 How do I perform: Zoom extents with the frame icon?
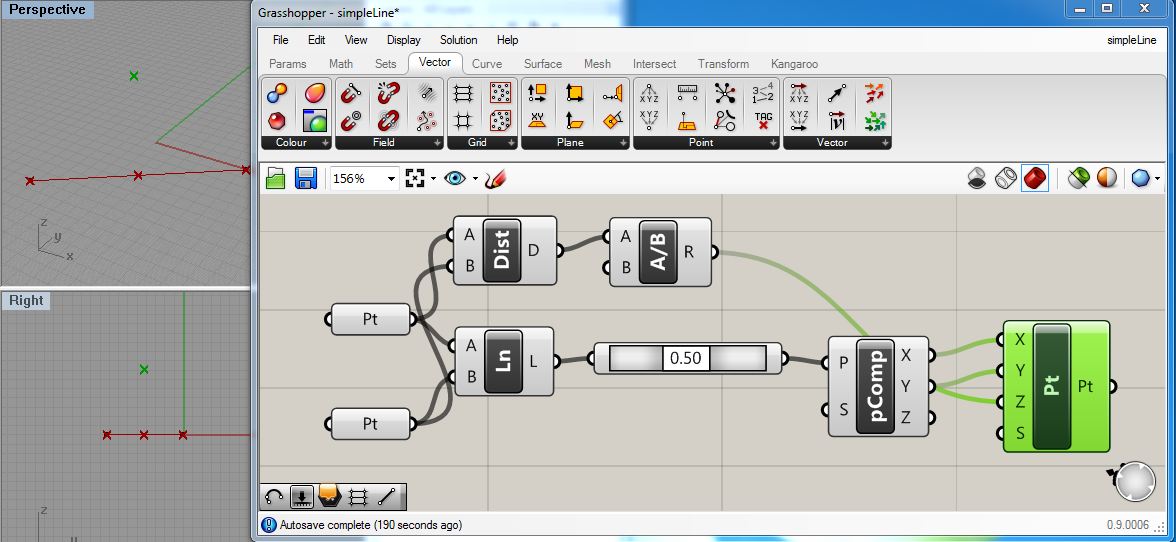click(x=415, y=178)
